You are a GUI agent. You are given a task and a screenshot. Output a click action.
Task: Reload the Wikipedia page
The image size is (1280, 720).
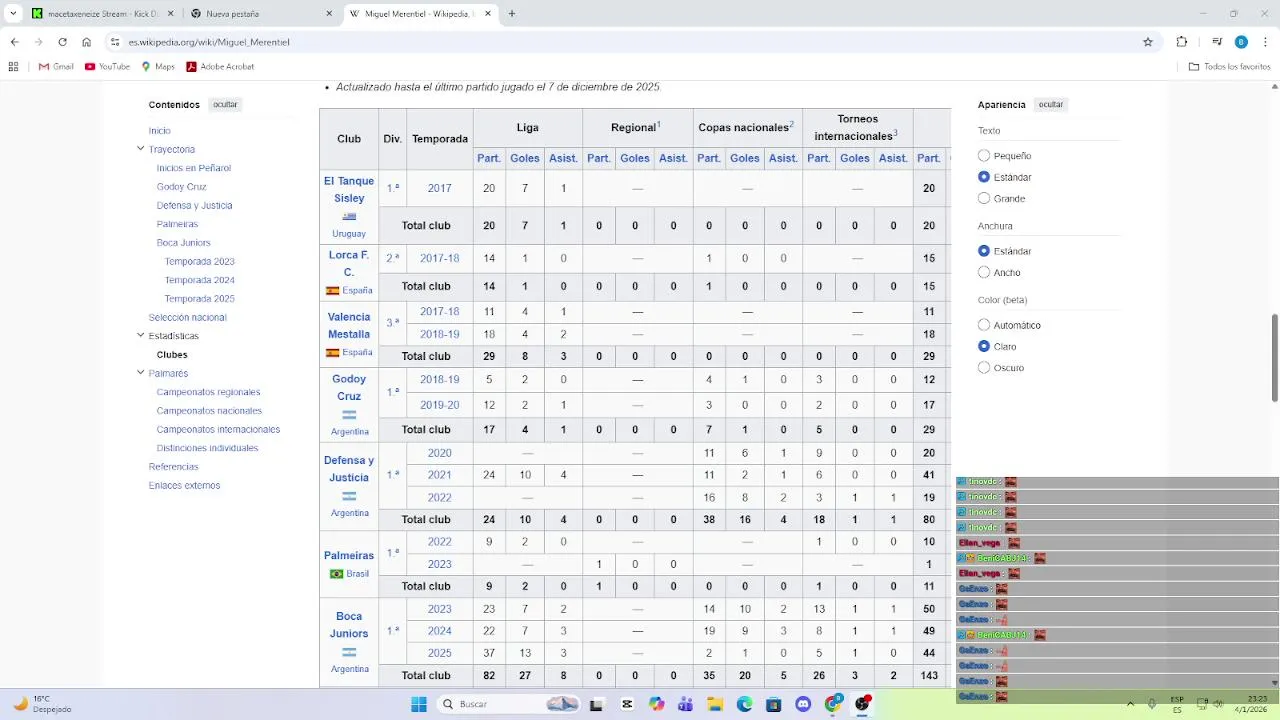click(x=62, y=42)
